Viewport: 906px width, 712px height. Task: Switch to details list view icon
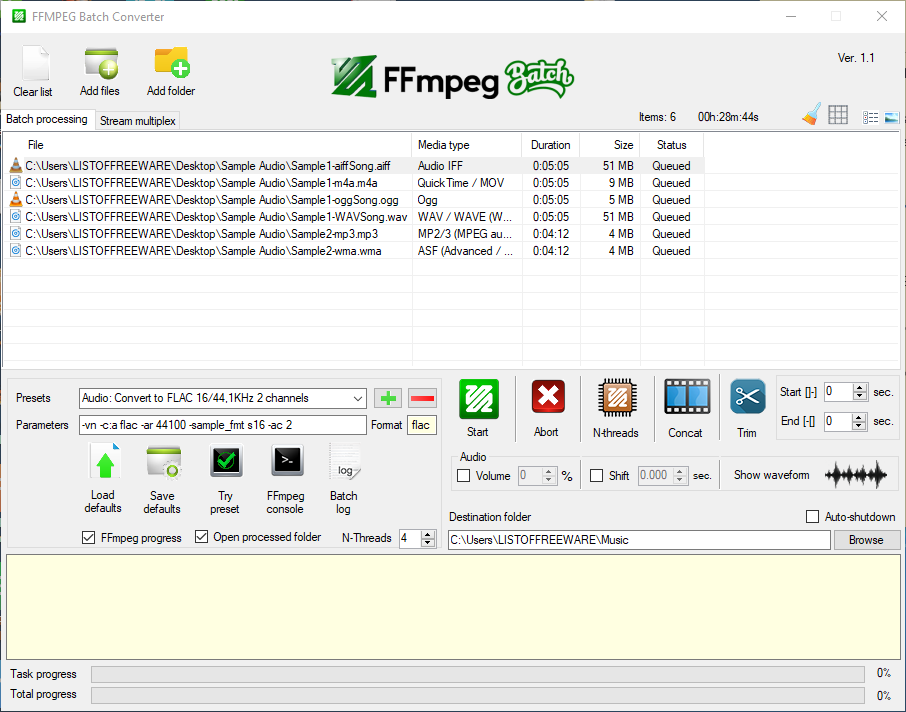pos(870,117)
